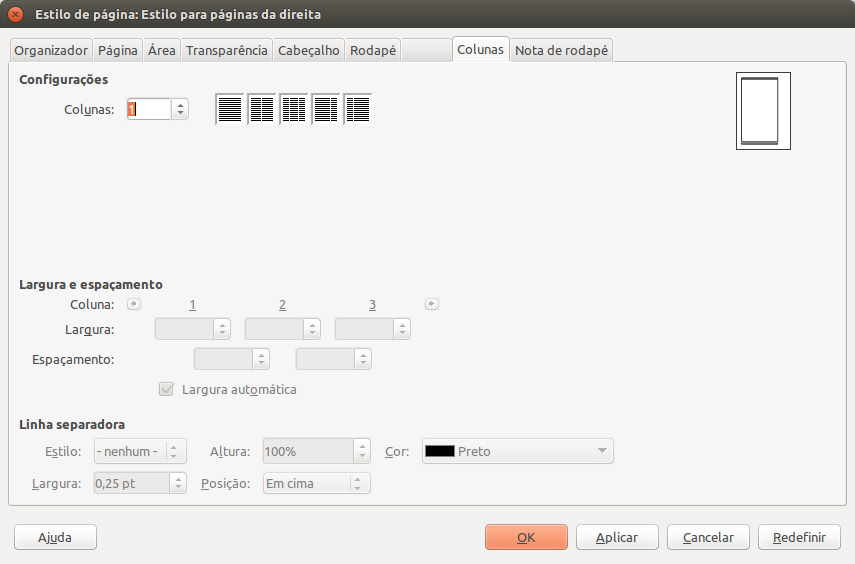Click column number 3 label

pos(372,305)
